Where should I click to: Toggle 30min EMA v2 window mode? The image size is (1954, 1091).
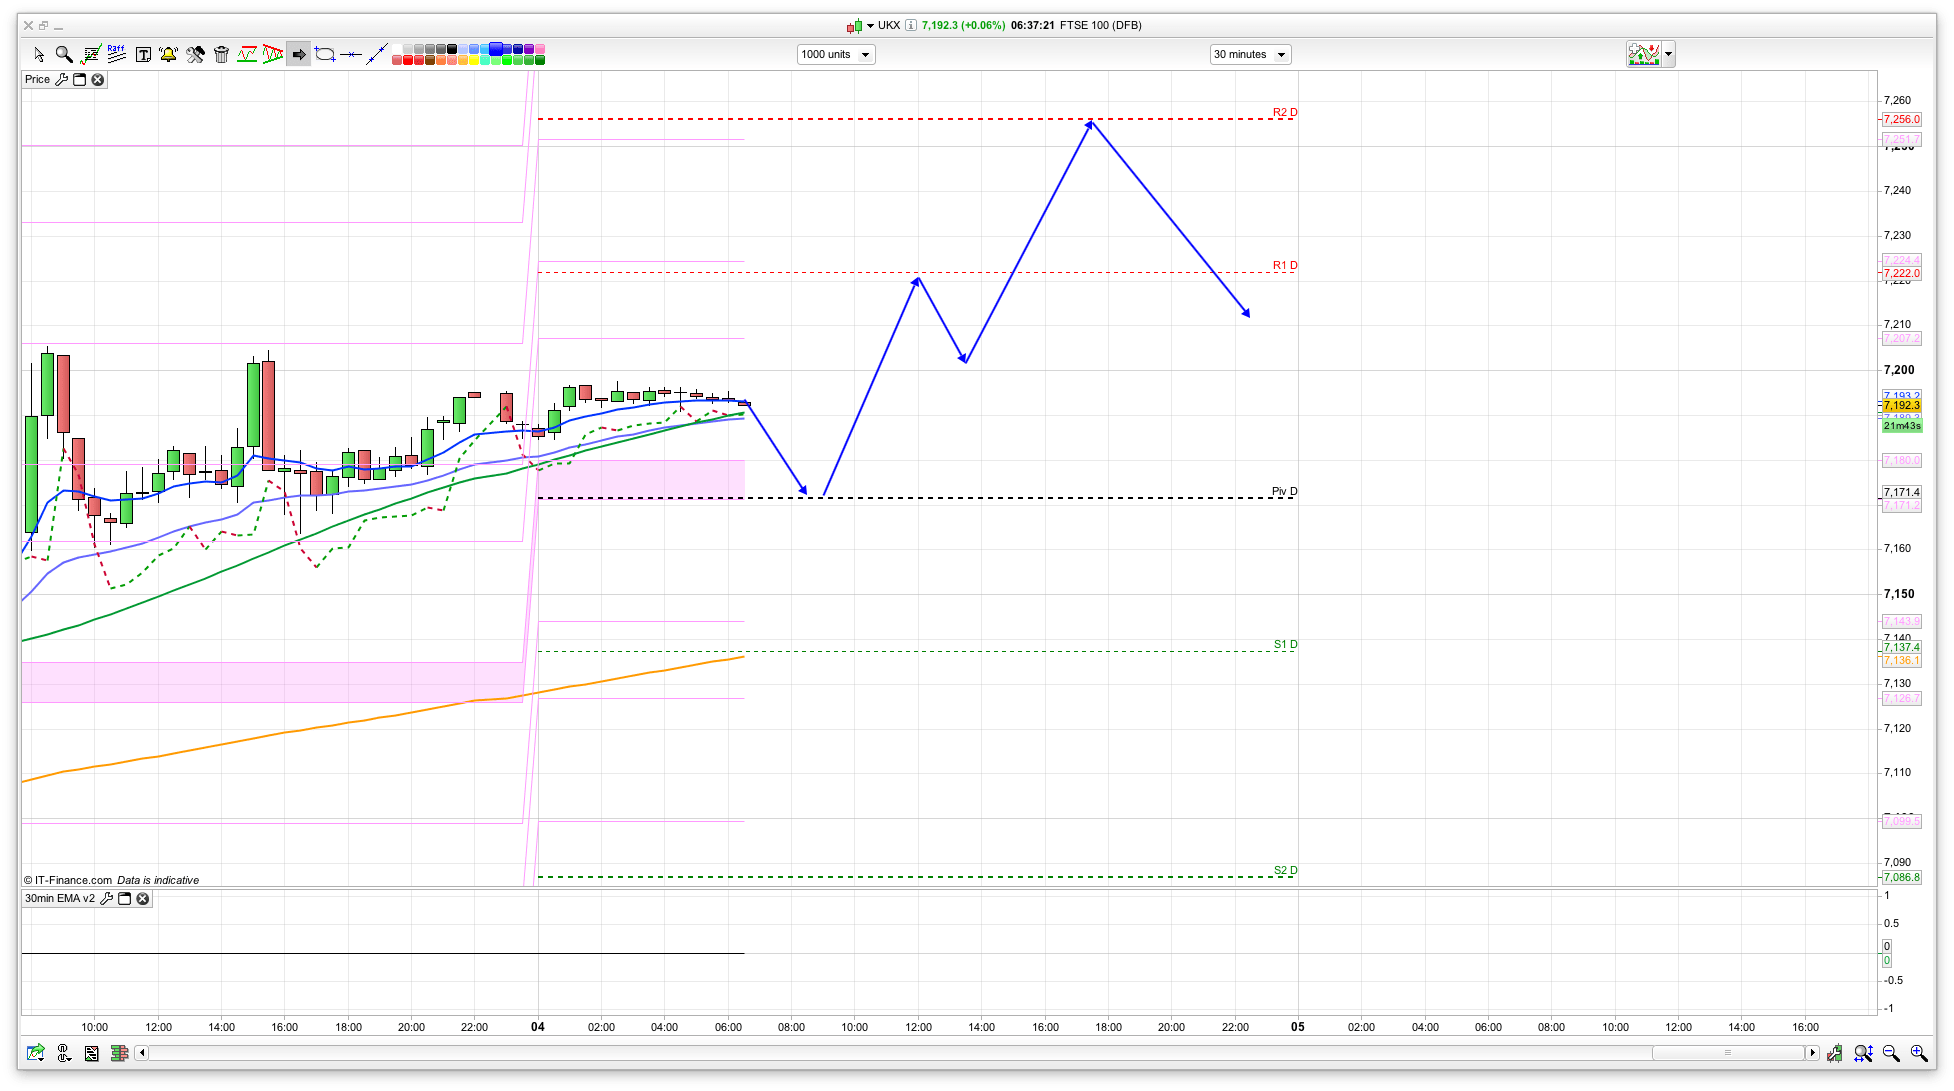pyautogui.click(x=125, y=899)
